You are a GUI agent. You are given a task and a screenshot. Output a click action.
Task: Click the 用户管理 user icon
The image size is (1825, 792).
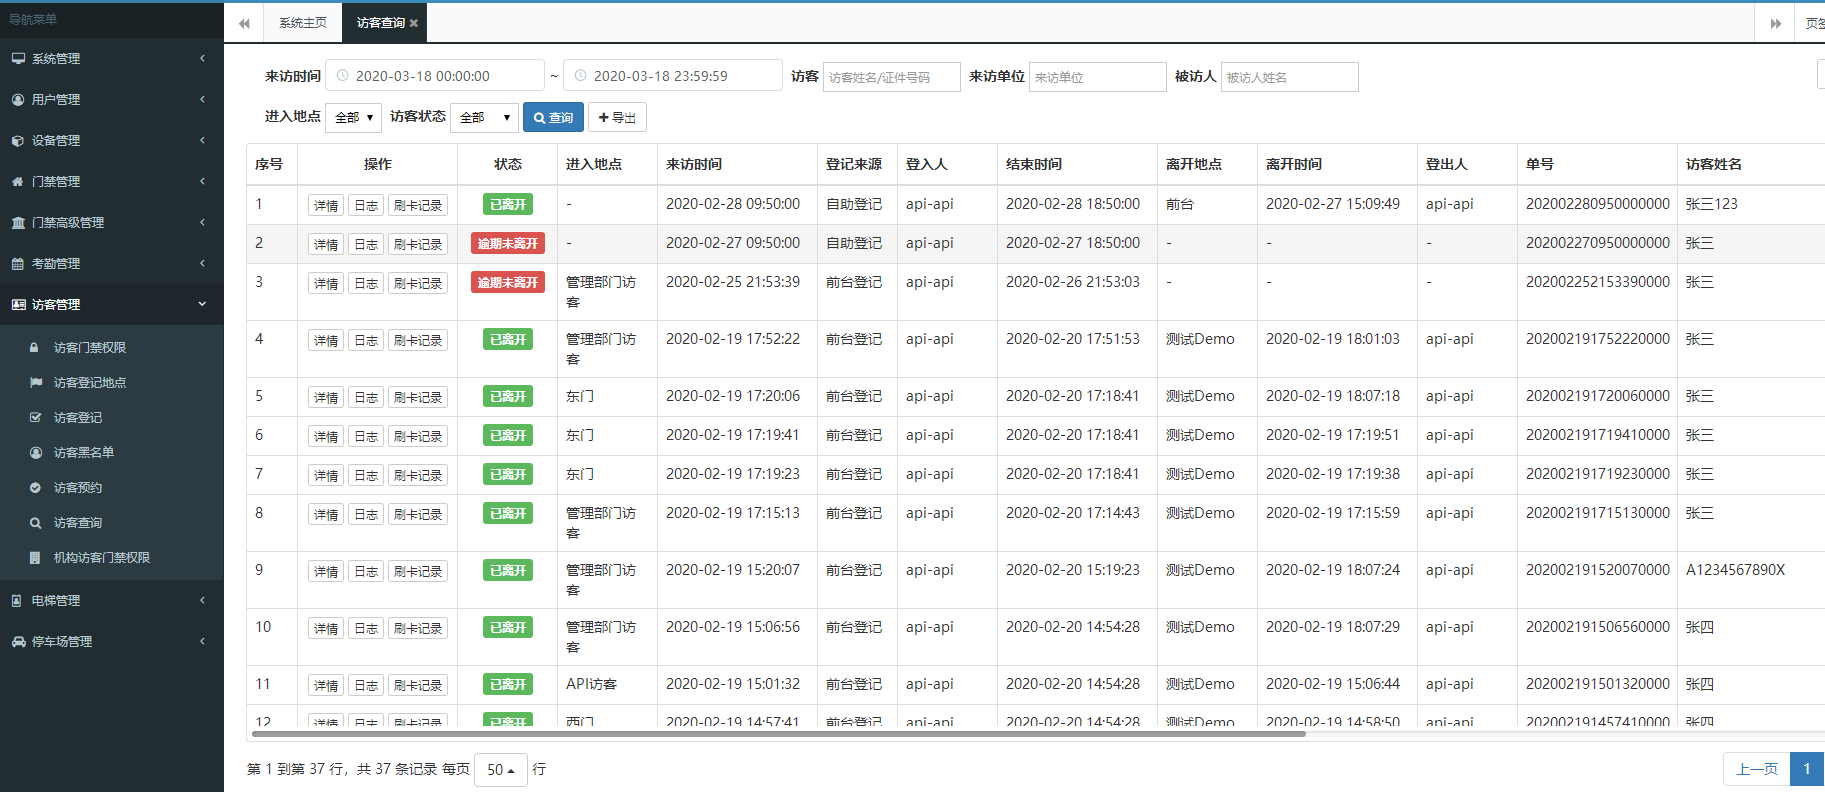point(18,100)
